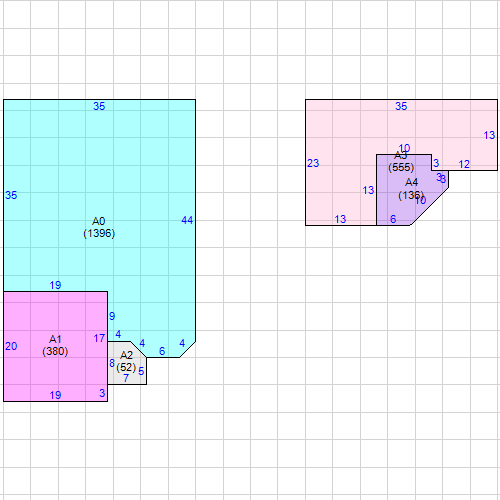Image resolution: width=500 pixels, height=500 pixels.
Task: Pick the A3 (555) area label
Action: [x=401, y=161]
